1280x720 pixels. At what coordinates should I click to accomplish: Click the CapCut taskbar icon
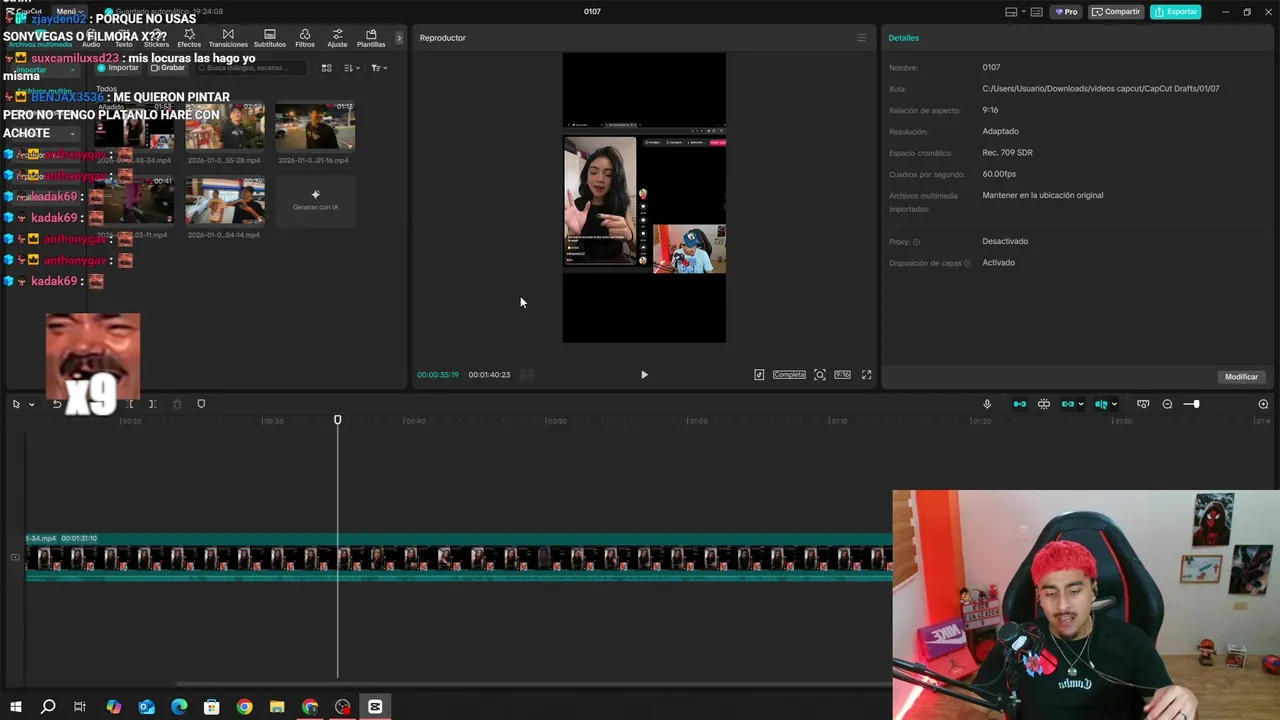pyautogui.click(x=375, y=707)
